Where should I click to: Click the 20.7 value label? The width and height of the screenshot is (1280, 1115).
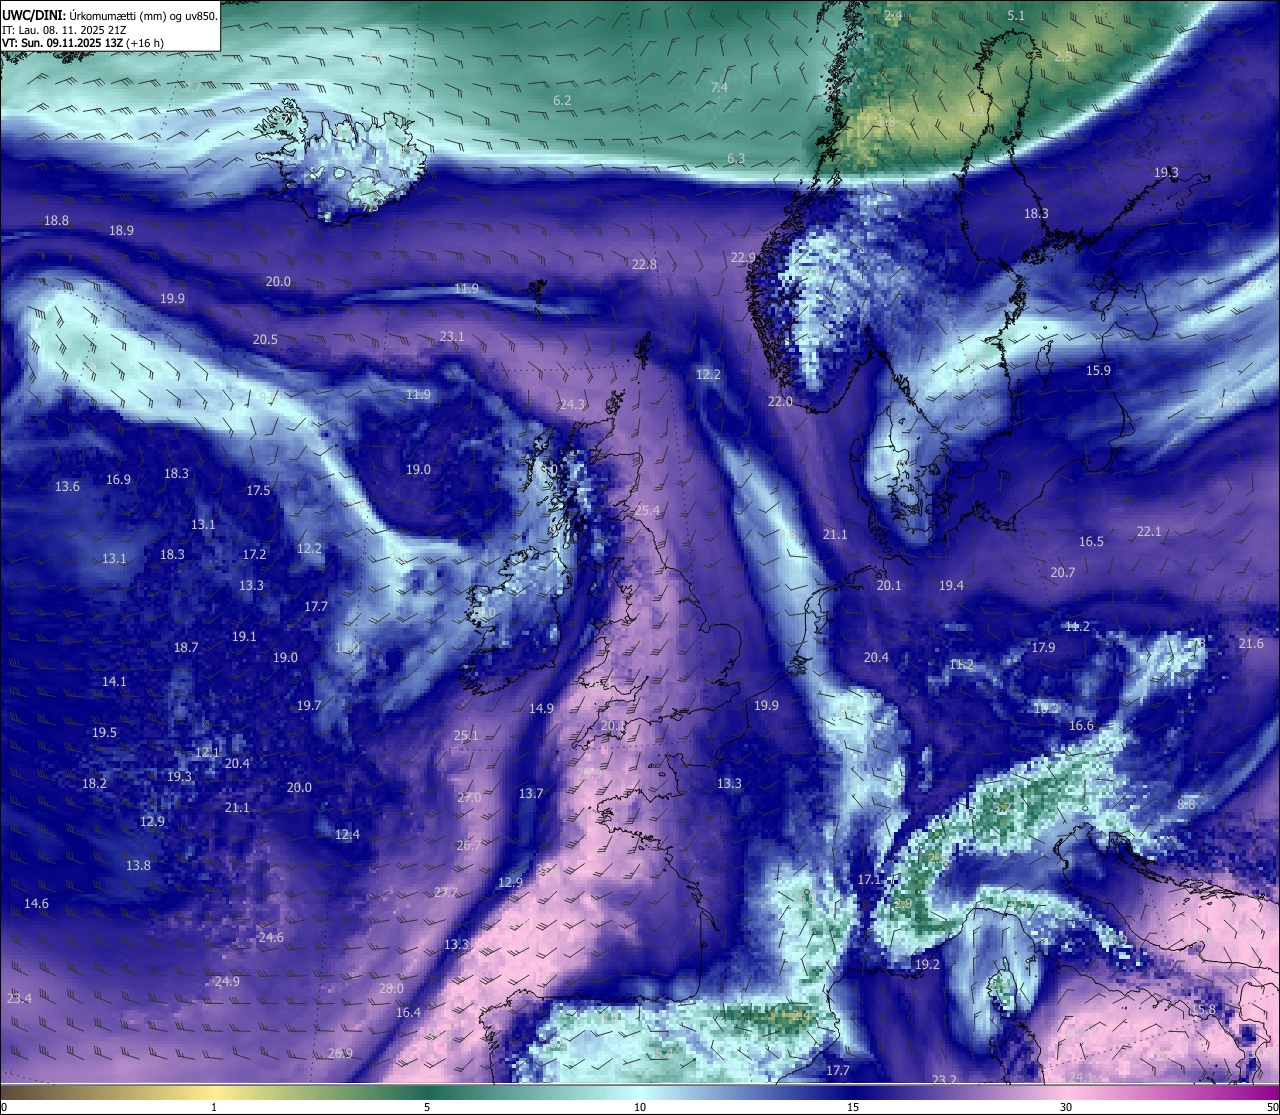(x=1062, y=573)
